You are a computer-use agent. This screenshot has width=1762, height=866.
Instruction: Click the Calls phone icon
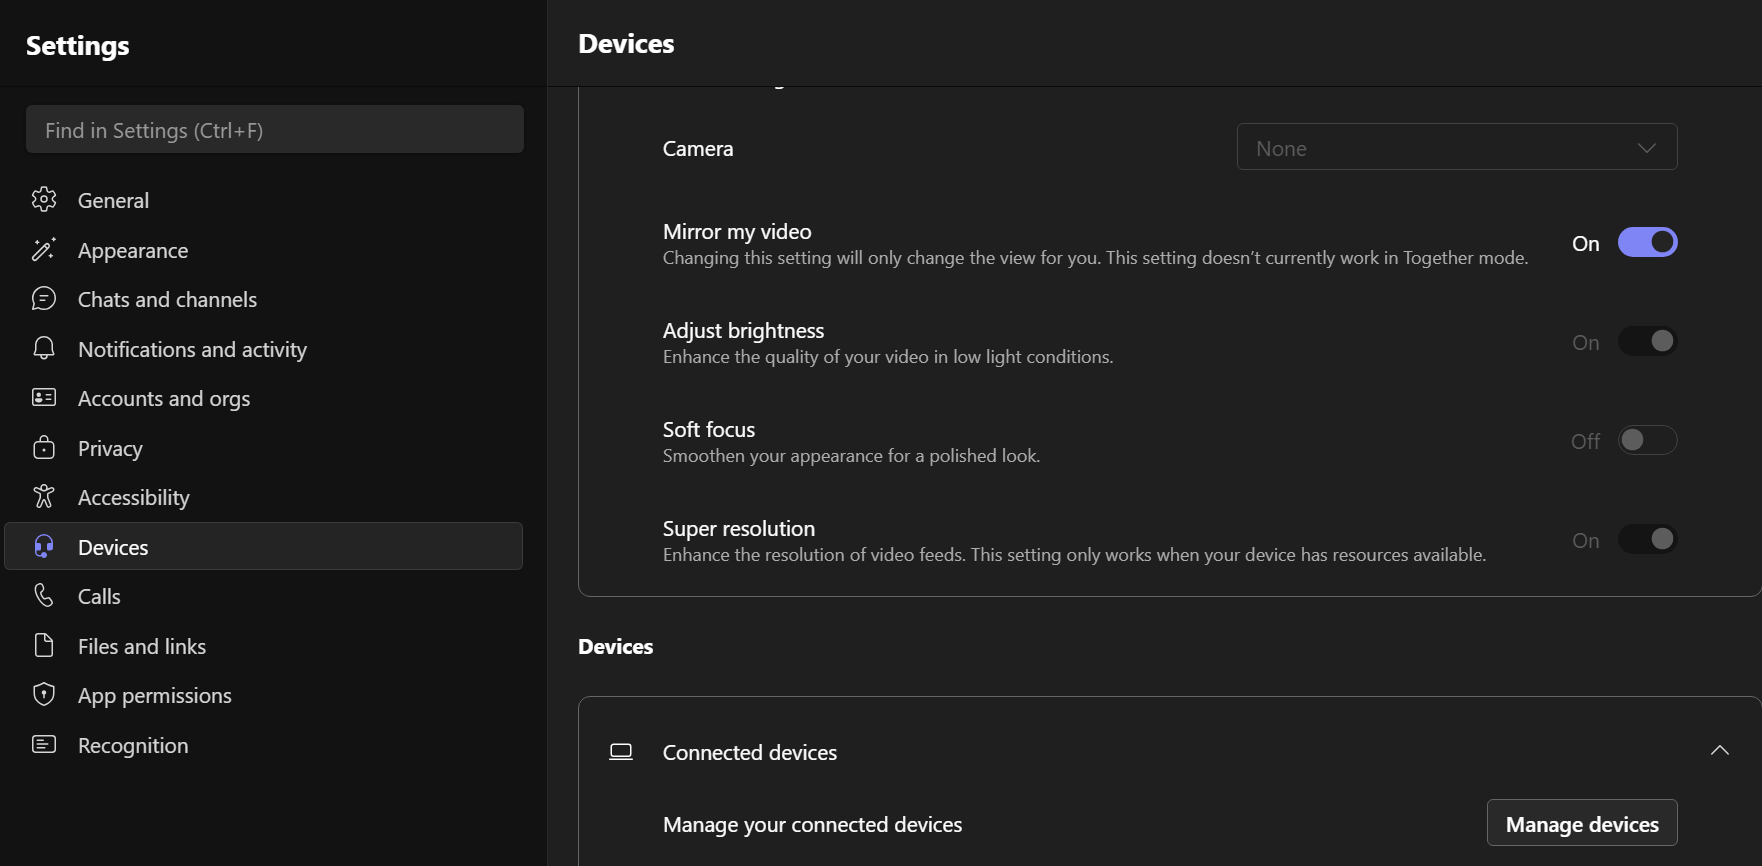pyautogui.click(x=44, y=596)
